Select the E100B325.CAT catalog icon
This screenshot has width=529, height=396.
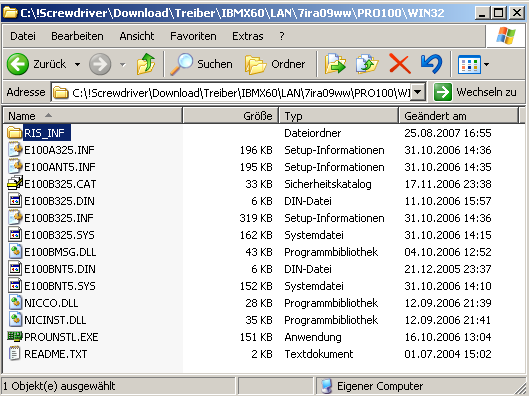pos(15,183)
